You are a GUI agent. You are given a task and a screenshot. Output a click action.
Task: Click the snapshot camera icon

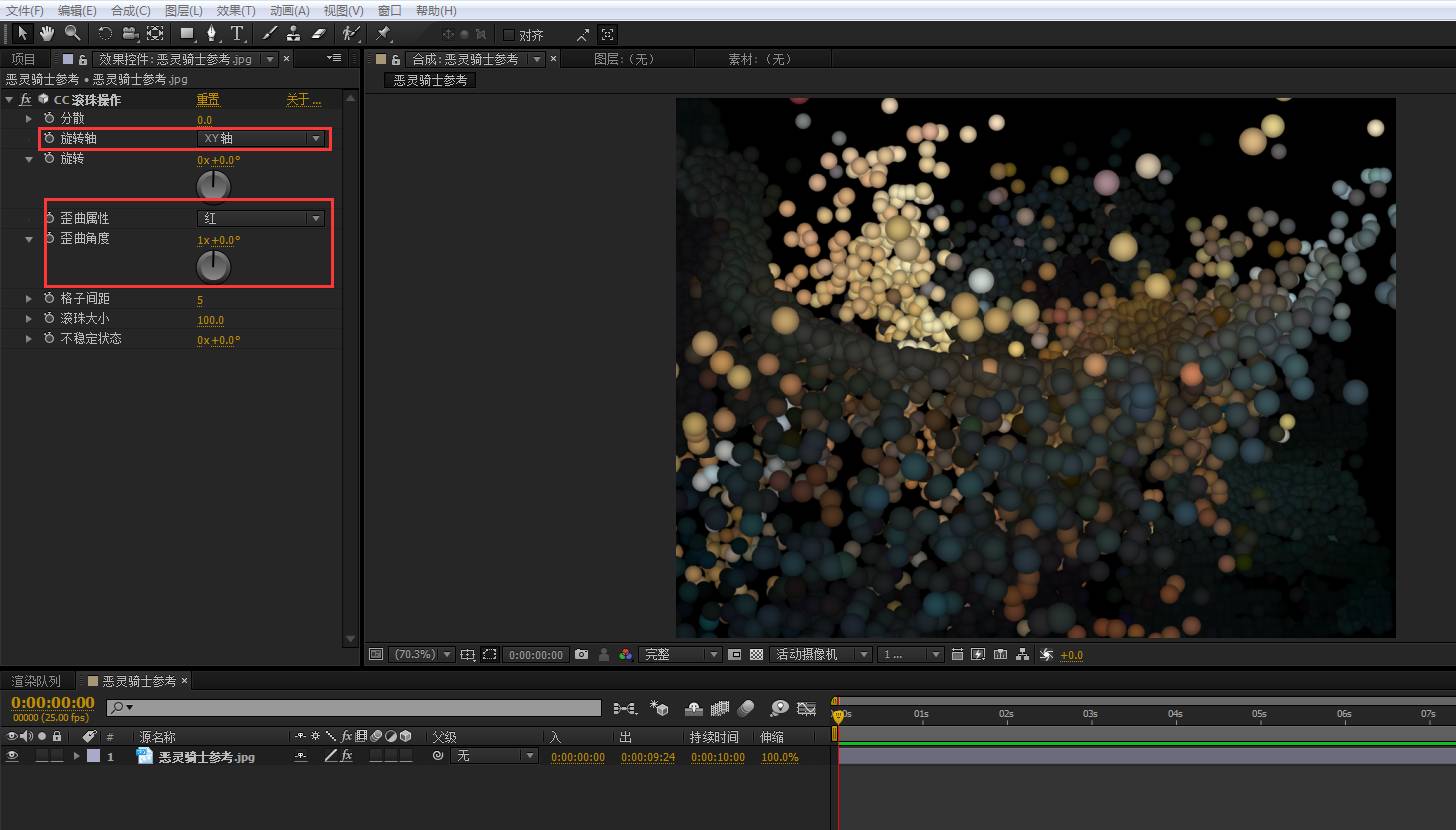point(582,654)
